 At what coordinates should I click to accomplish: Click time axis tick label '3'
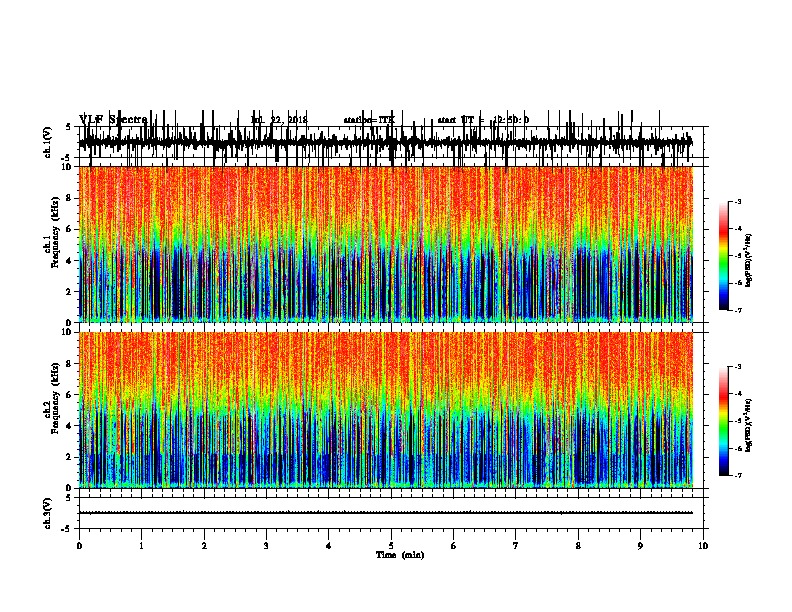[x=266, y=546]
